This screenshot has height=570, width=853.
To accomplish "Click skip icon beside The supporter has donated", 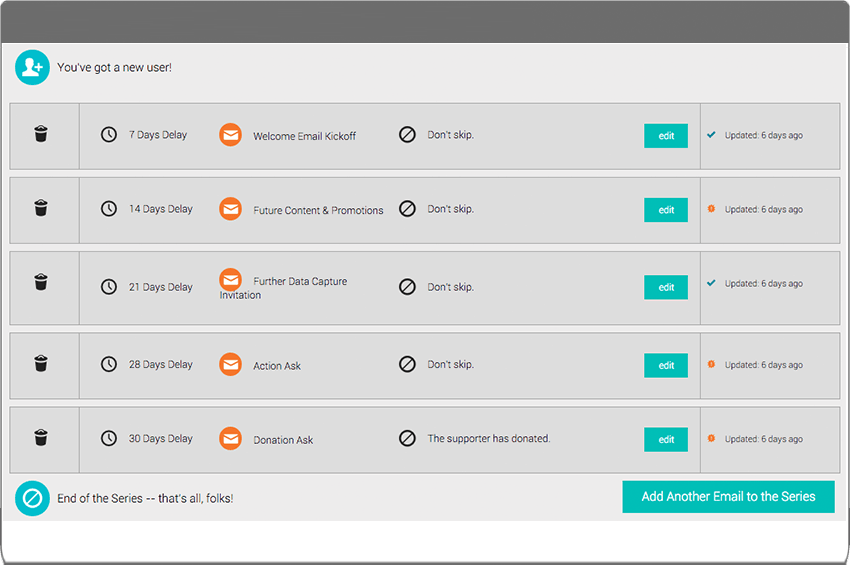I will click(407, 438).
